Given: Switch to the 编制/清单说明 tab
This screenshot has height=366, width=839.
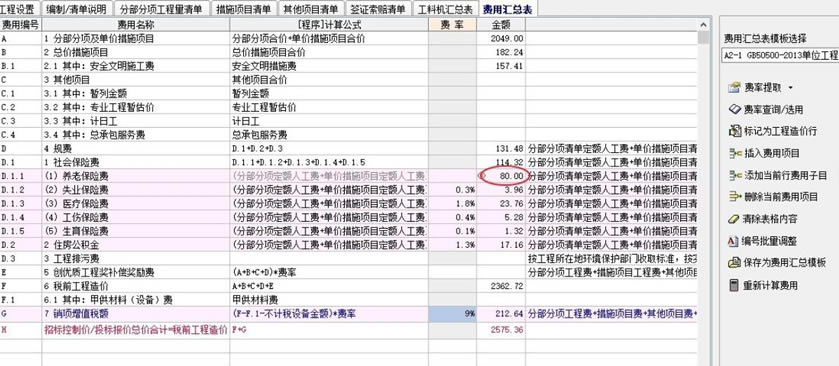Looking at the screenshot, I should [x=77, y=9].
